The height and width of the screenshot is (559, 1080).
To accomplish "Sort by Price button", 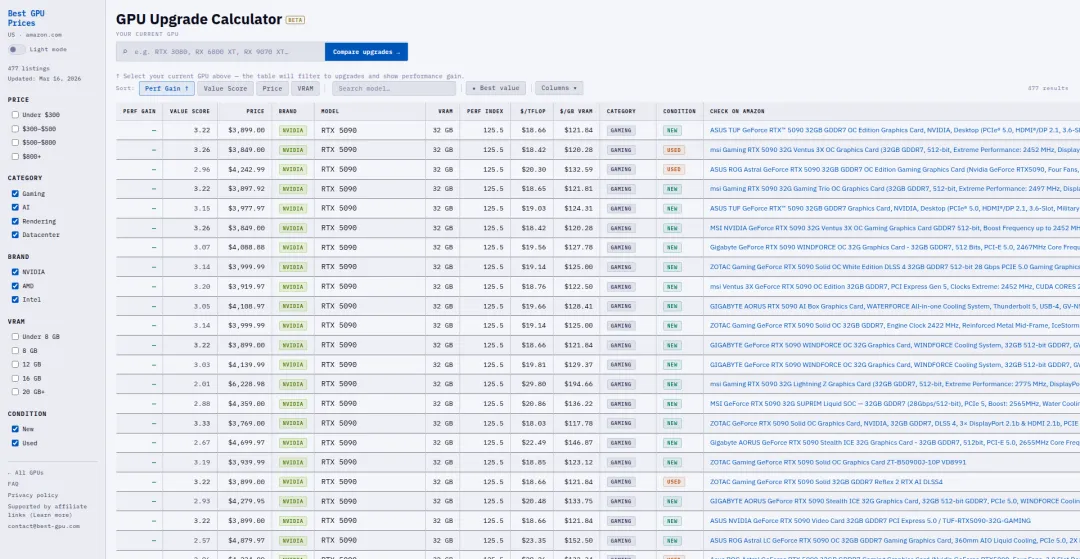I will click(272, 88).
